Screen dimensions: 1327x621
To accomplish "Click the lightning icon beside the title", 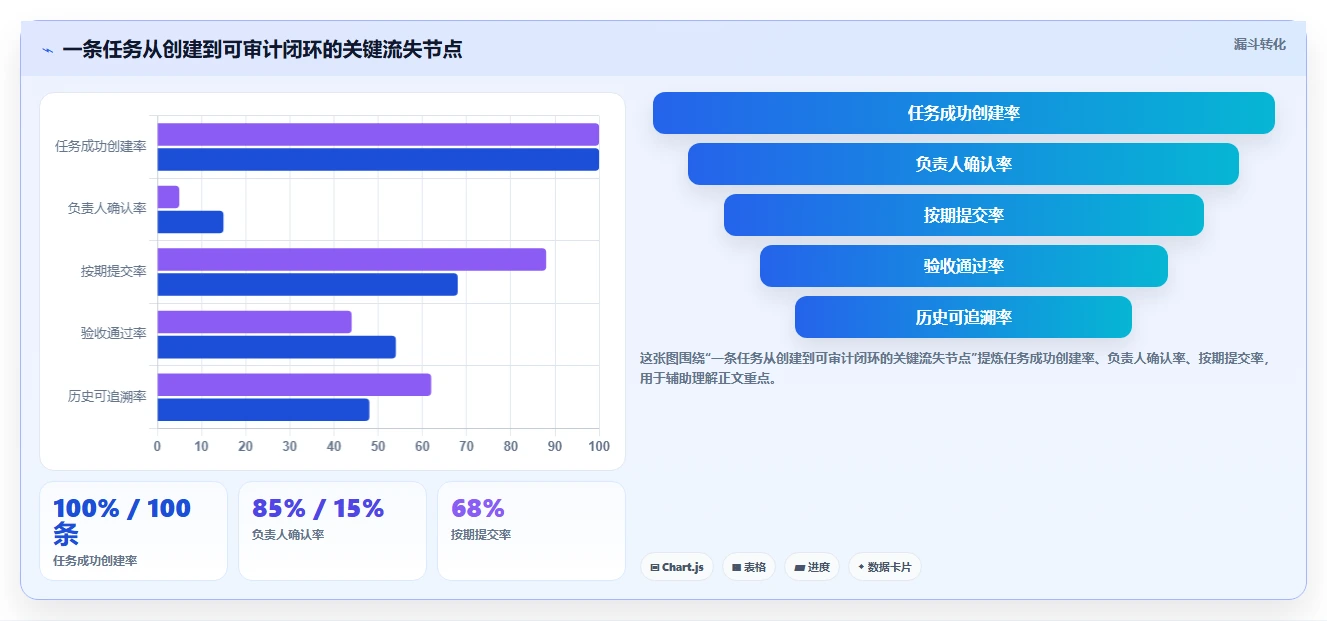I will (x=47, y=50).
